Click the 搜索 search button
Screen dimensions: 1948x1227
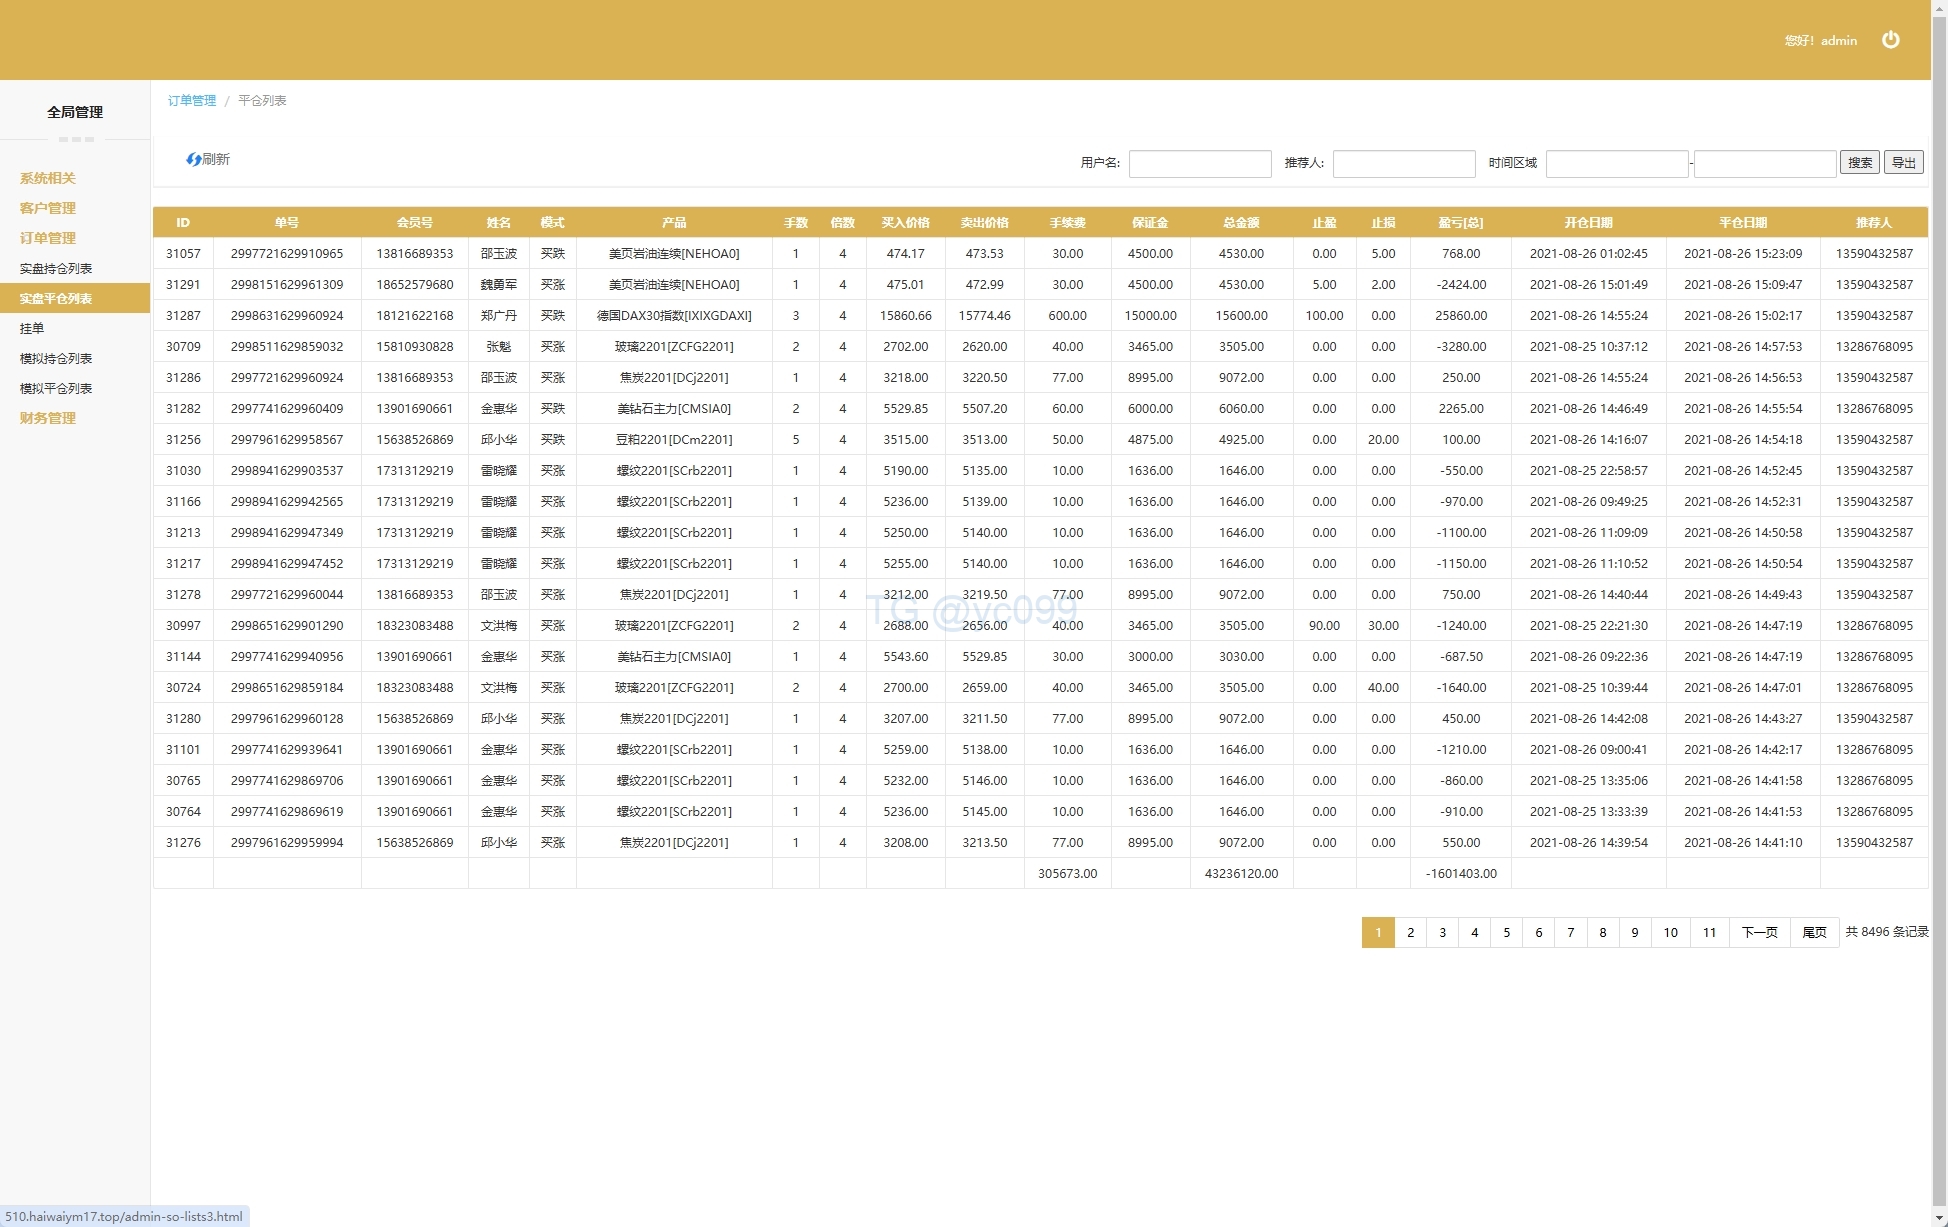click(1859, 163)
